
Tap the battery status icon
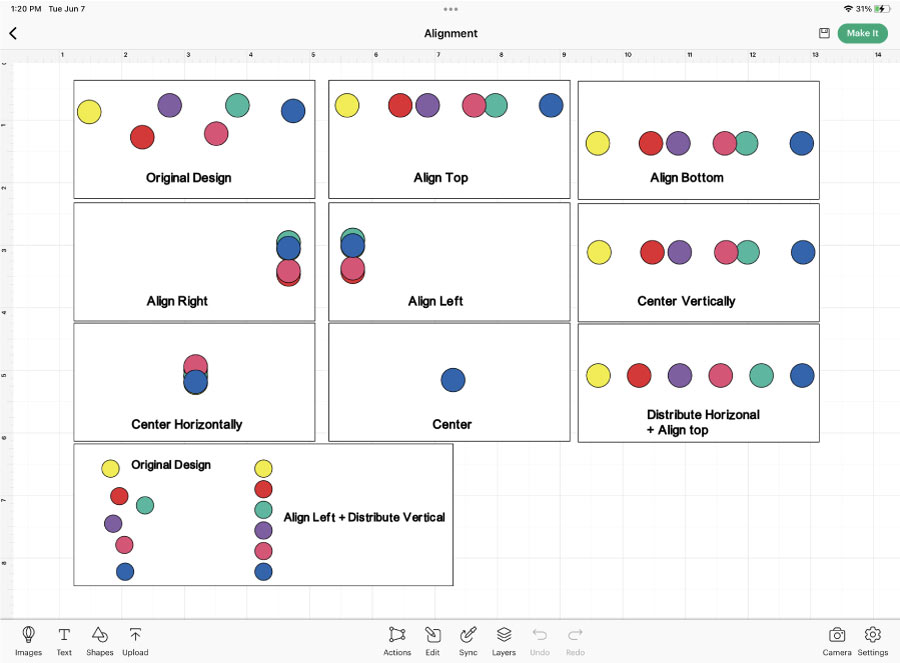880,9
